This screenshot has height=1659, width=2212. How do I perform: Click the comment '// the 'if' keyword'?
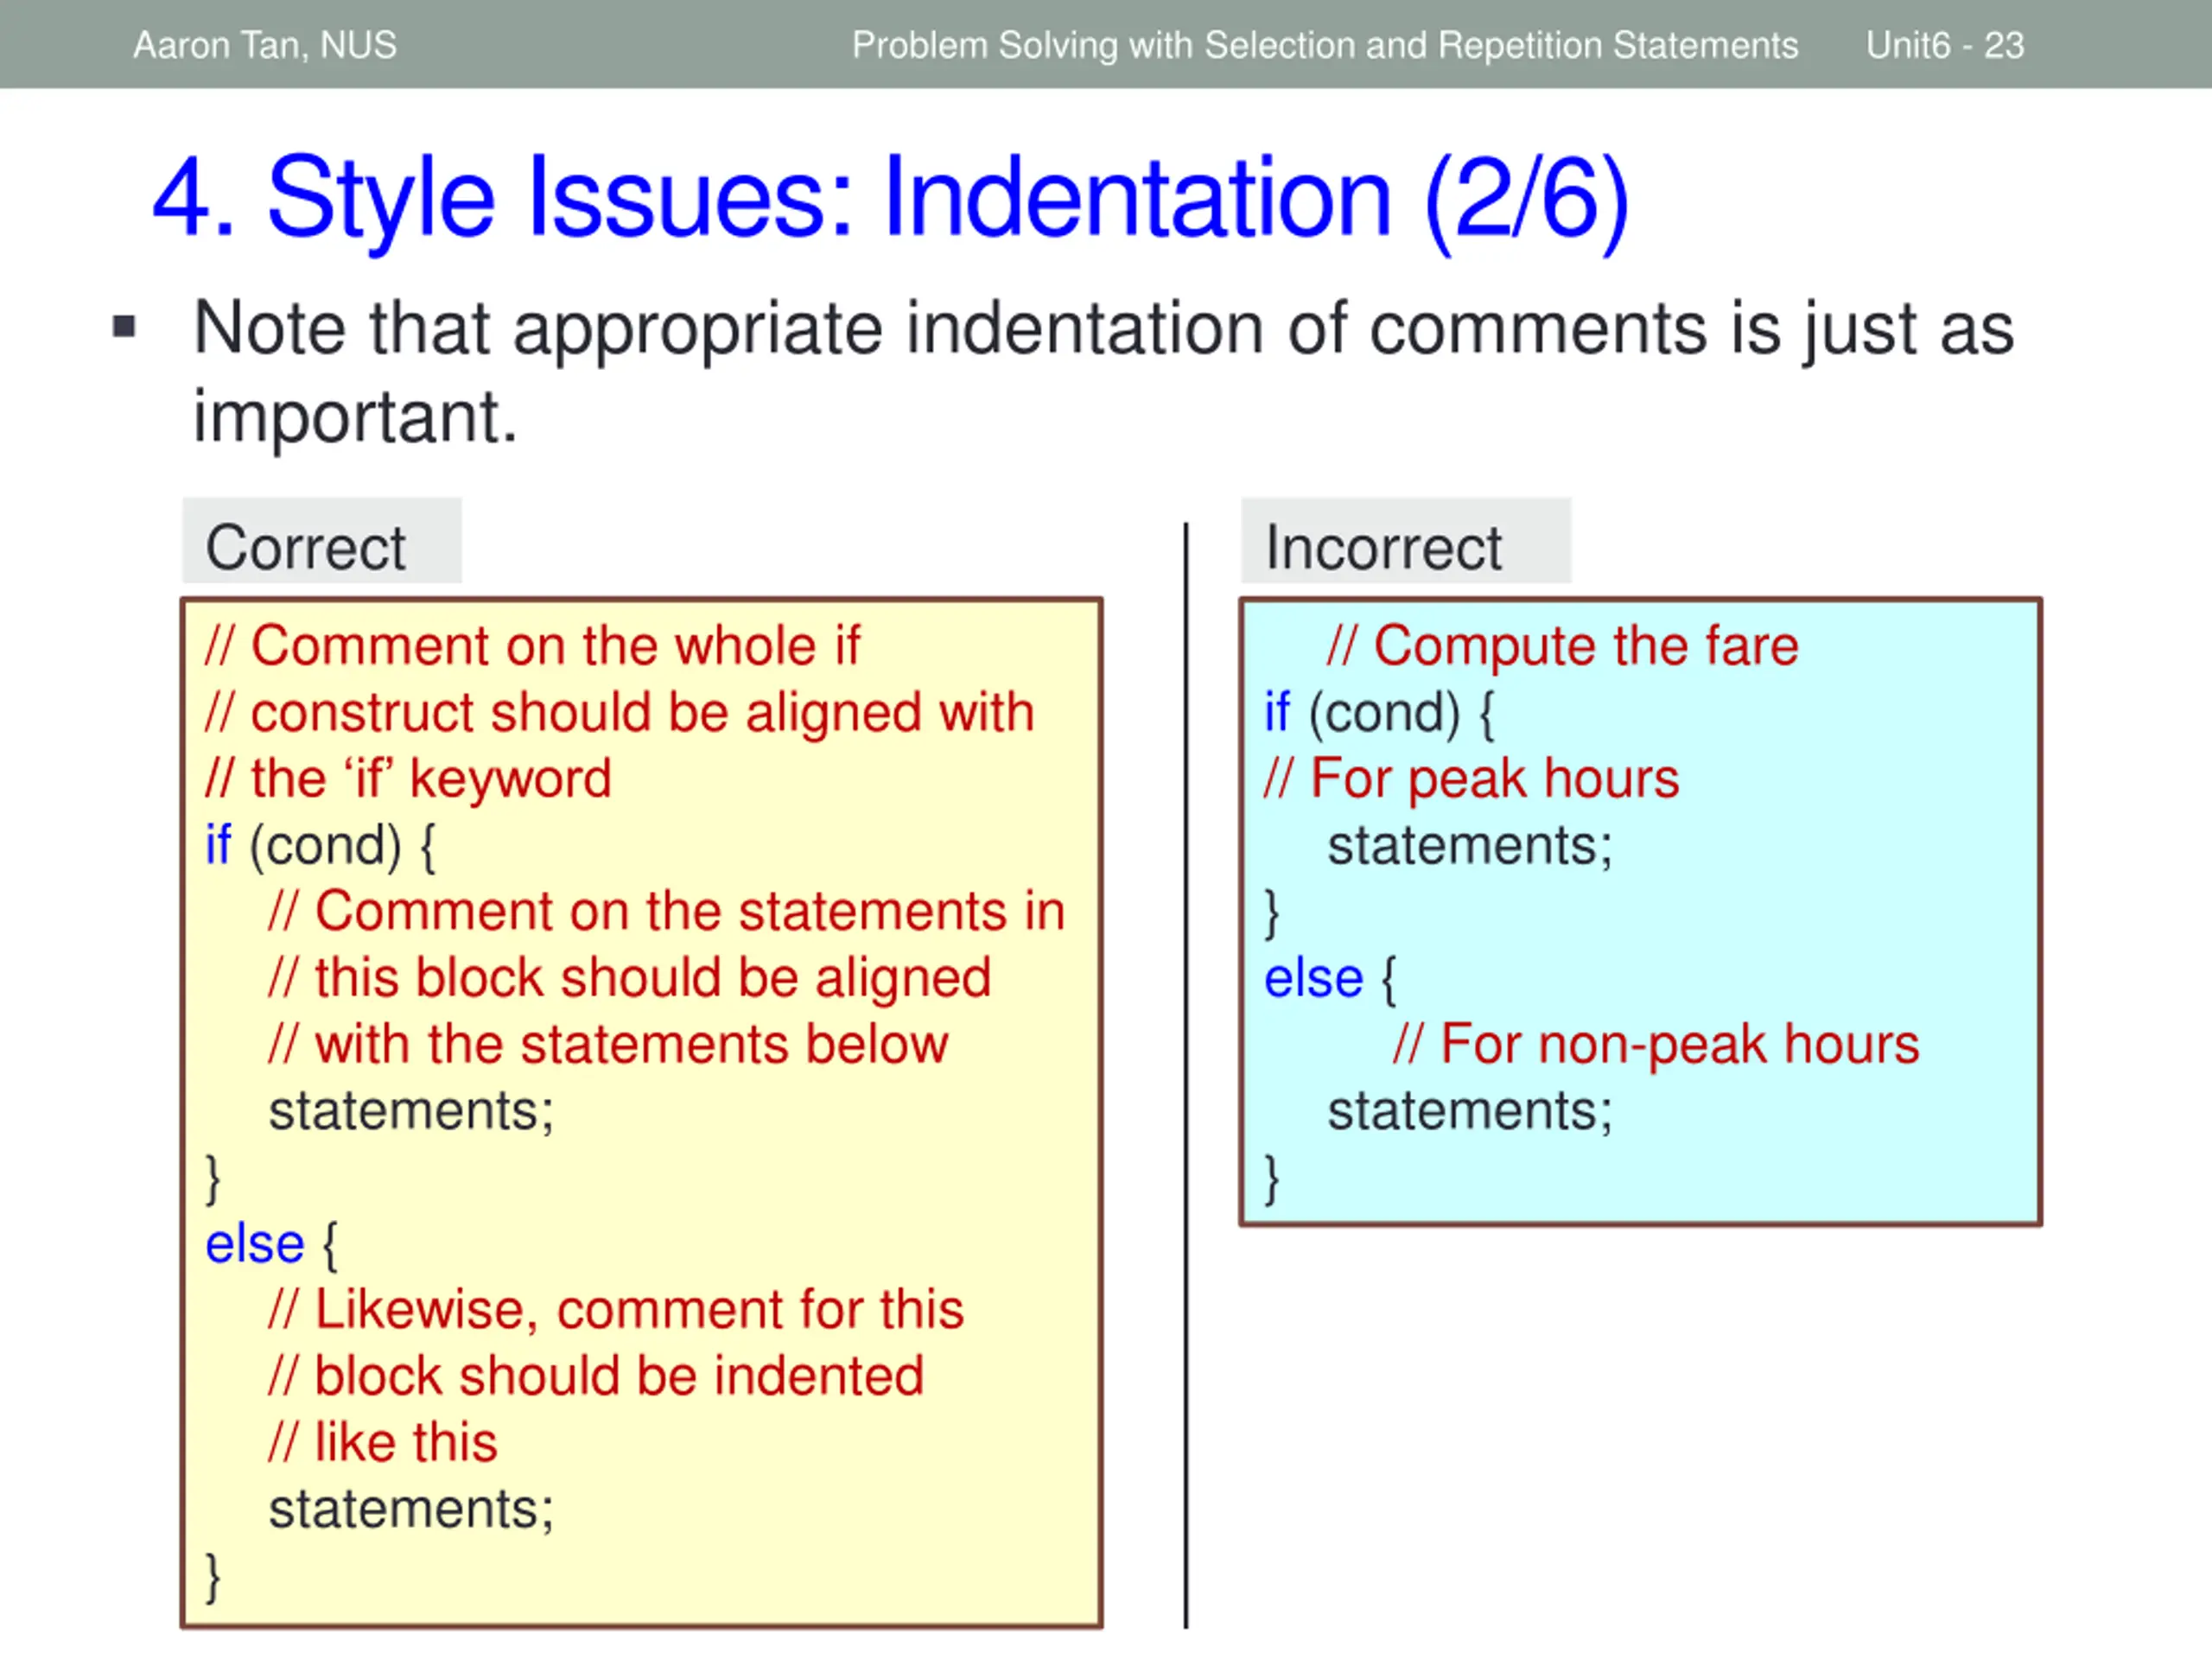tap(408, 779)
